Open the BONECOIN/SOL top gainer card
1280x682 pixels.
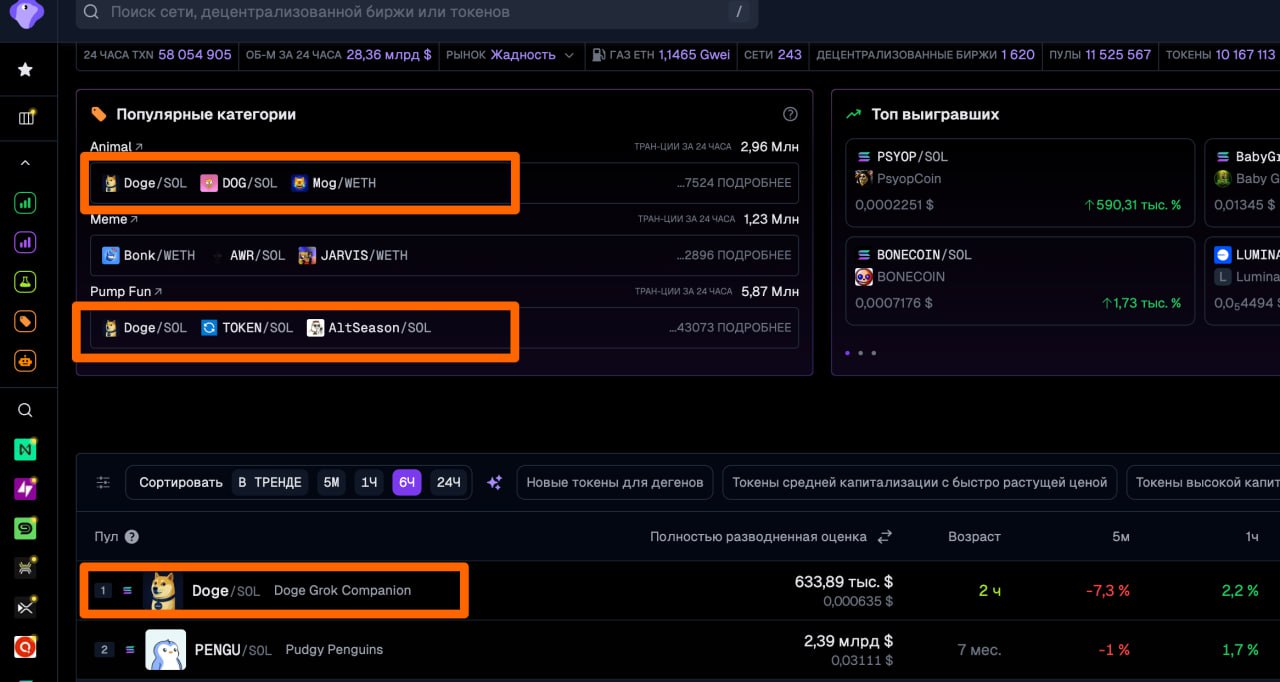[1020, 280]
